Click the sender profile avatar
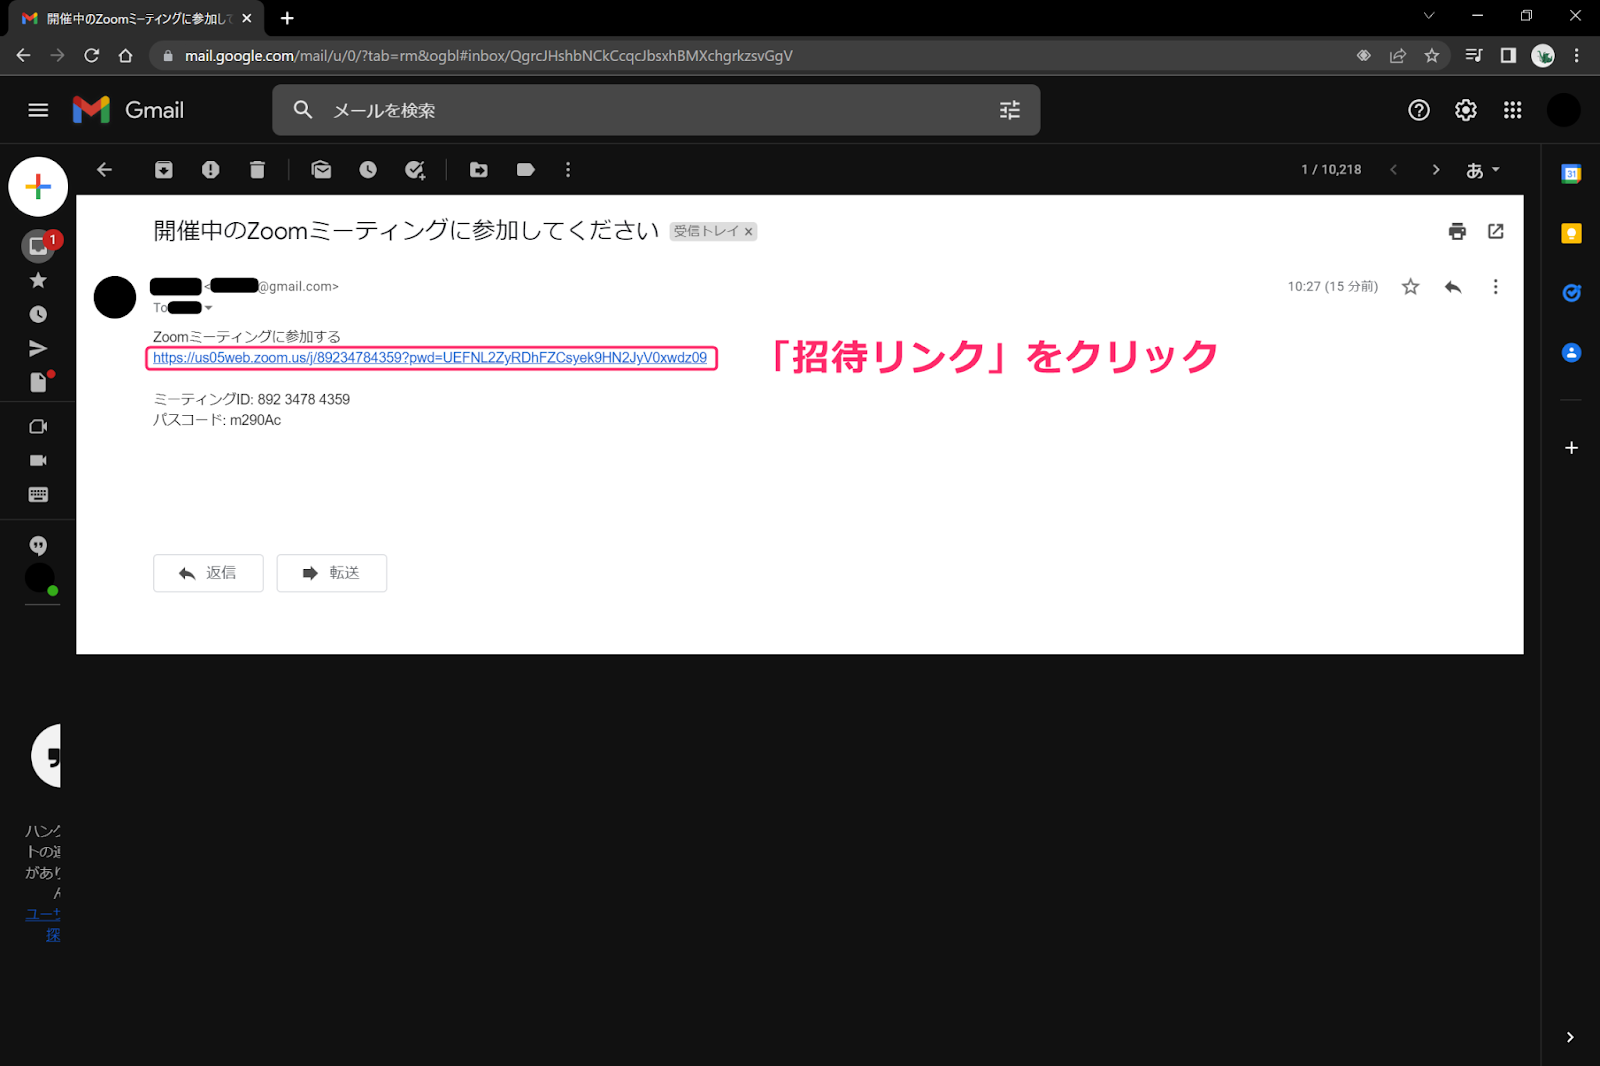 pos(115,297)
